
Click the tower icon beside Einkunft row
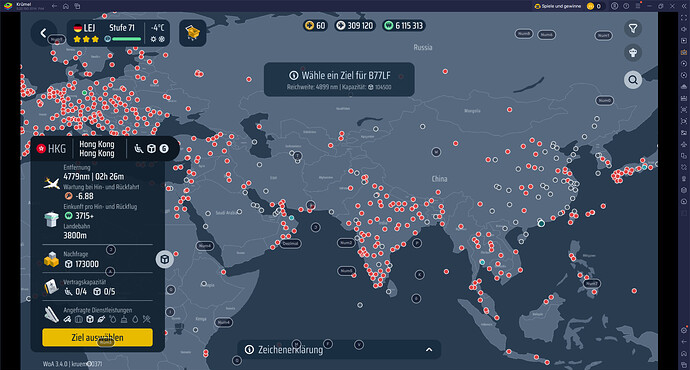(52, 219)
